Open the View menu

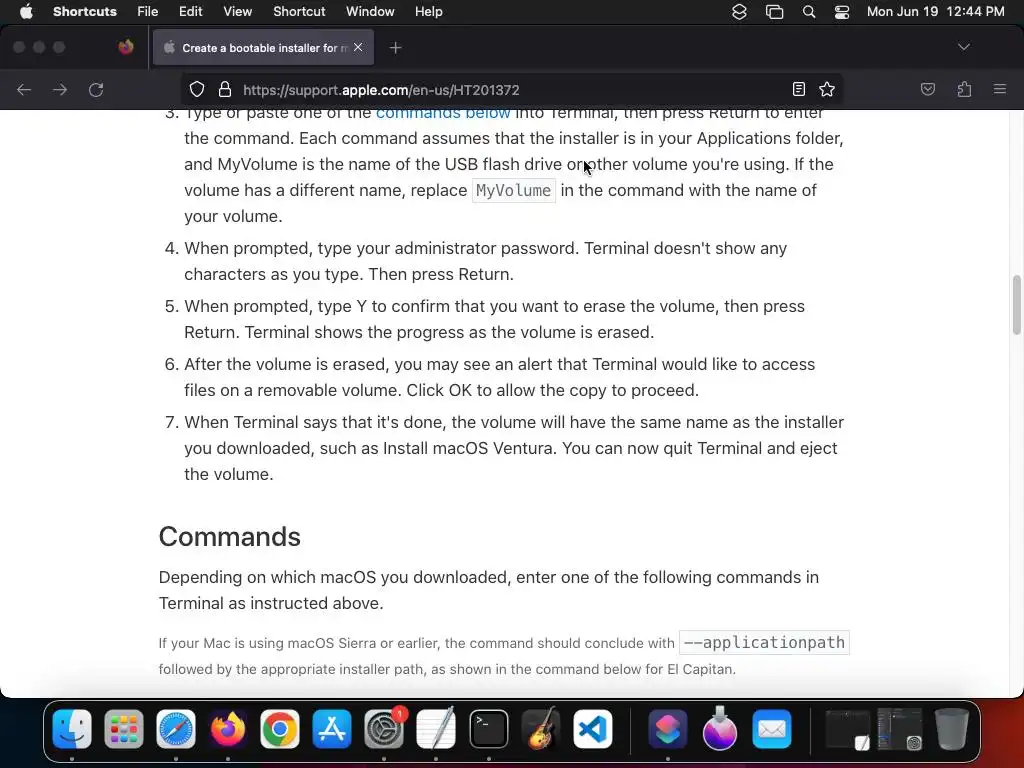pos(238,12)
